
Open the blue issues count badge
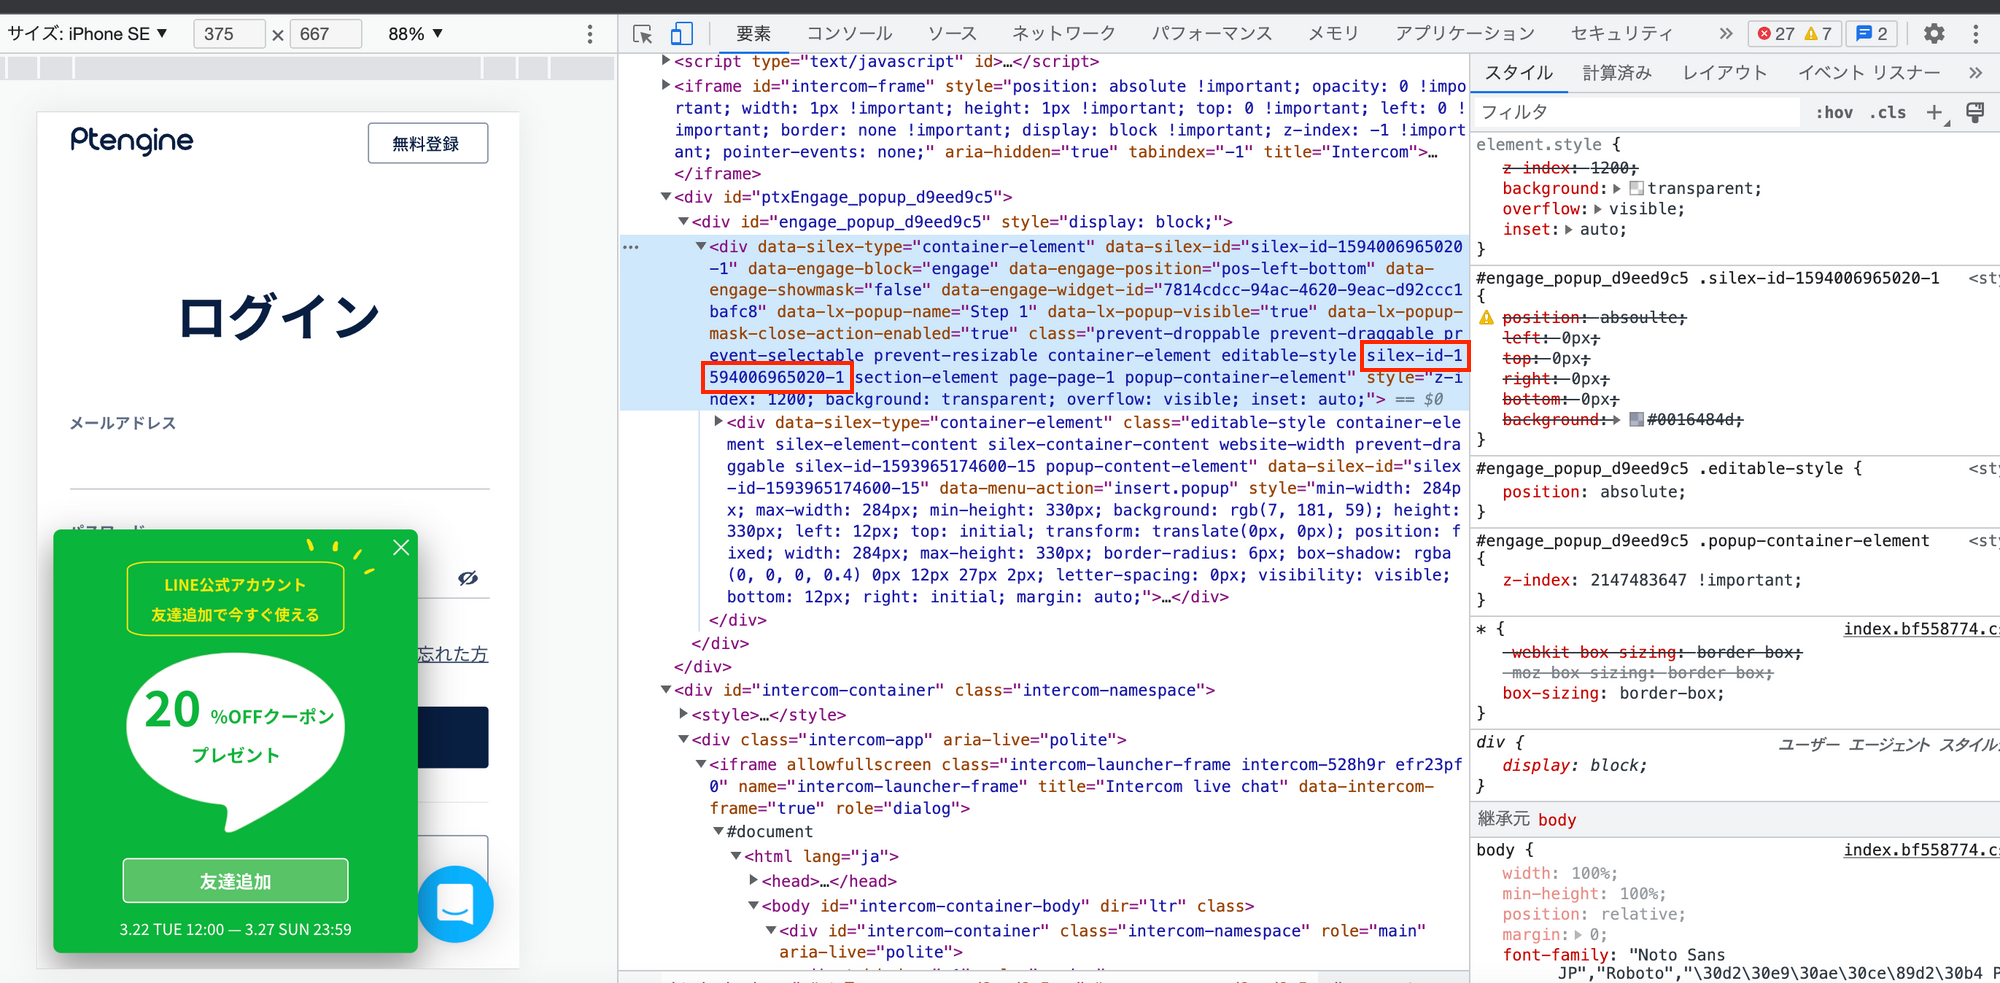[1872, 34]
